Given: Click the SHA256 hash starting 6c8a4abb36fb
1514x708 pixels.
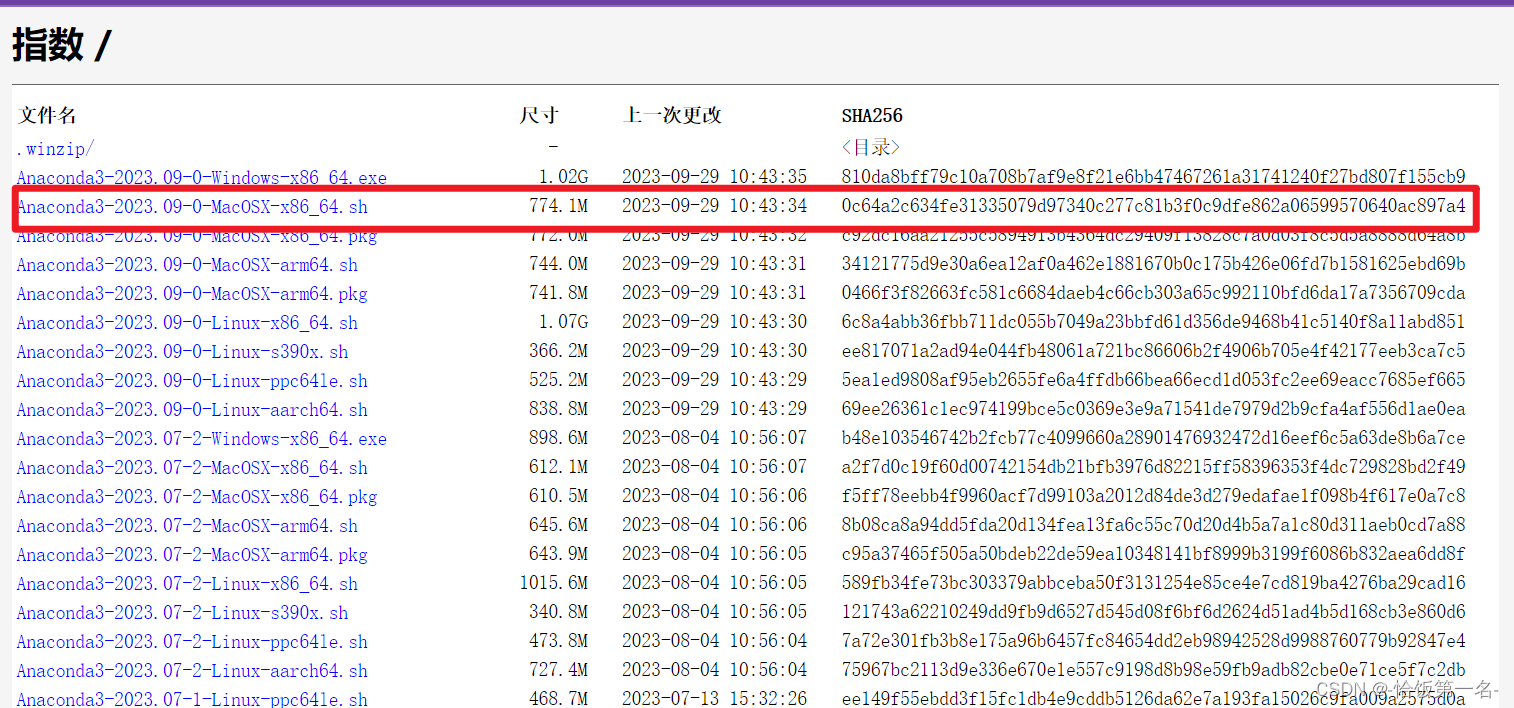Looking at the screenshot, I should [1153, 322].
